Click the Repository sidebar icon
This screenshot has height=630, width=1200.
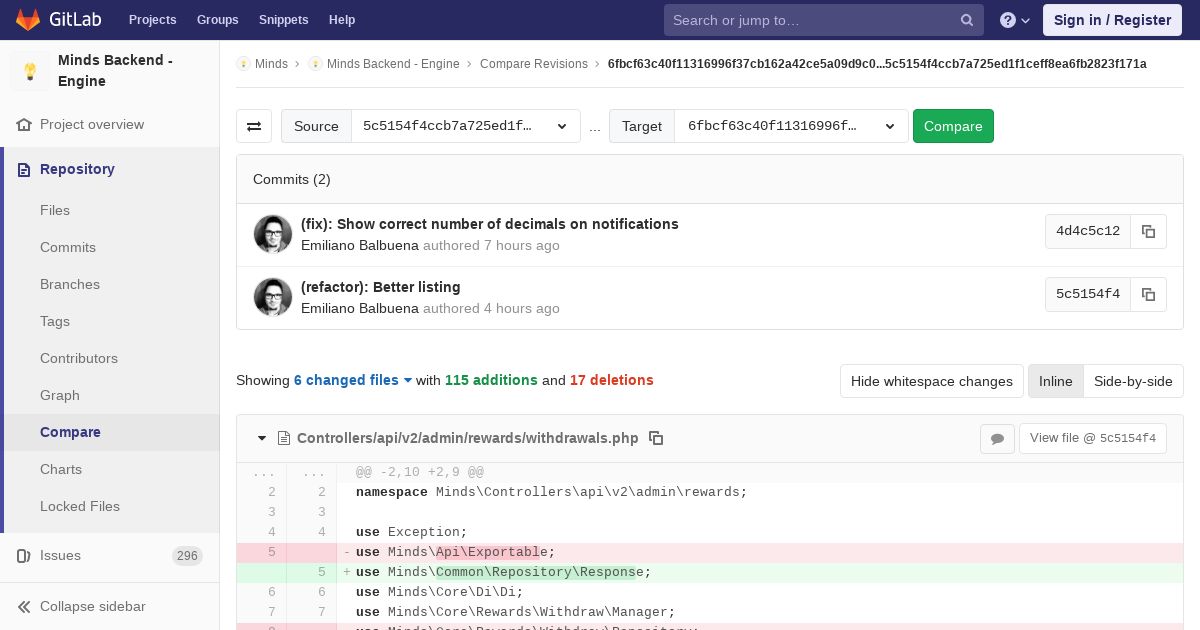24,170
